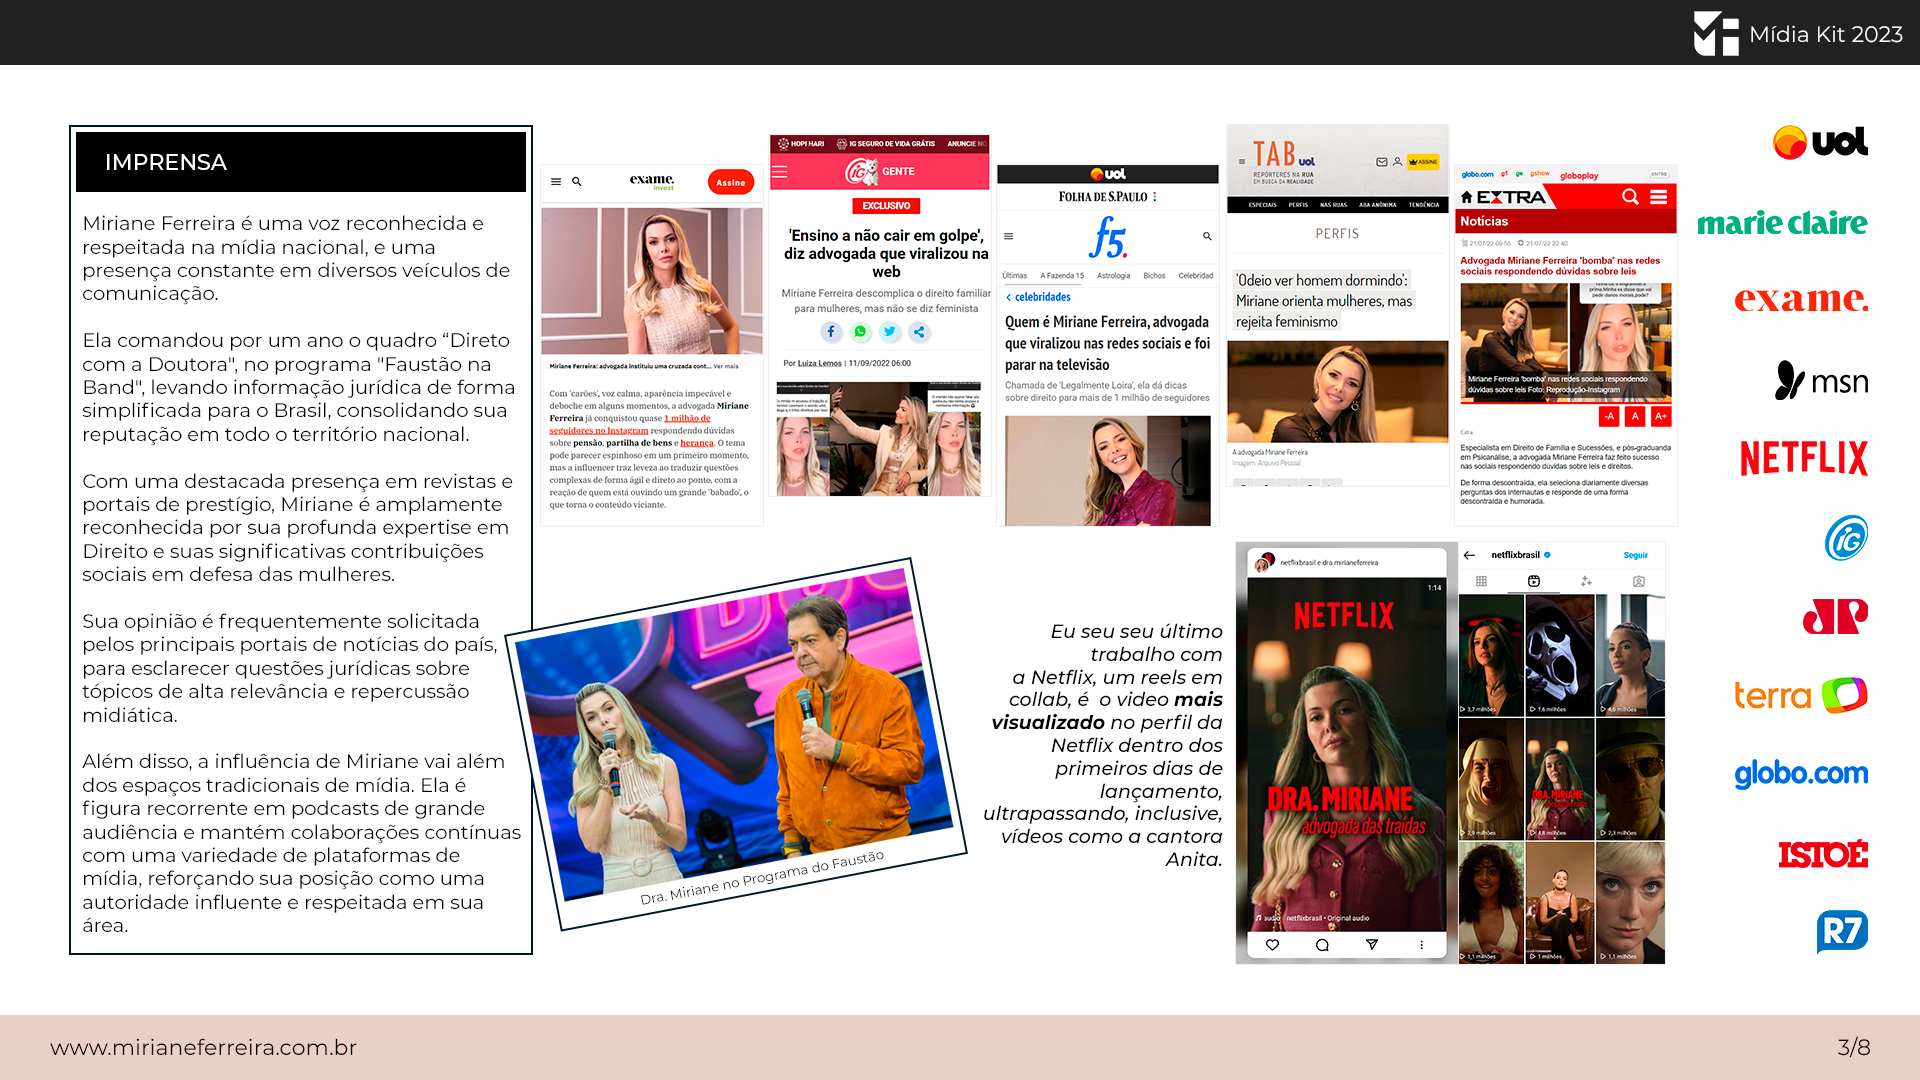Click the red Assine button on Exame

point(731,182)
